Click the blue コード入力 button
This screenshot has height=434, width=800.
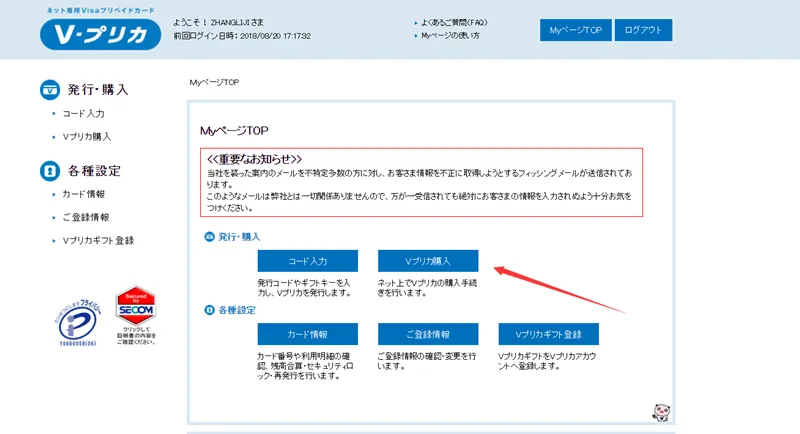[307, 261]
